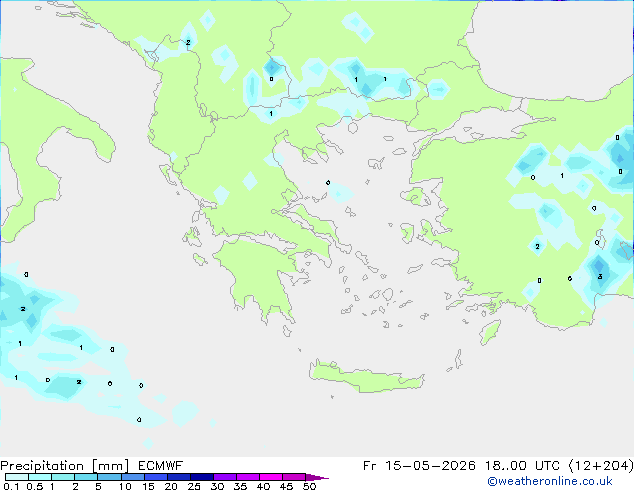Open the weatheronline.co.uk link
The width and height of the screenshot is (634, 490).
pos(550,481)
